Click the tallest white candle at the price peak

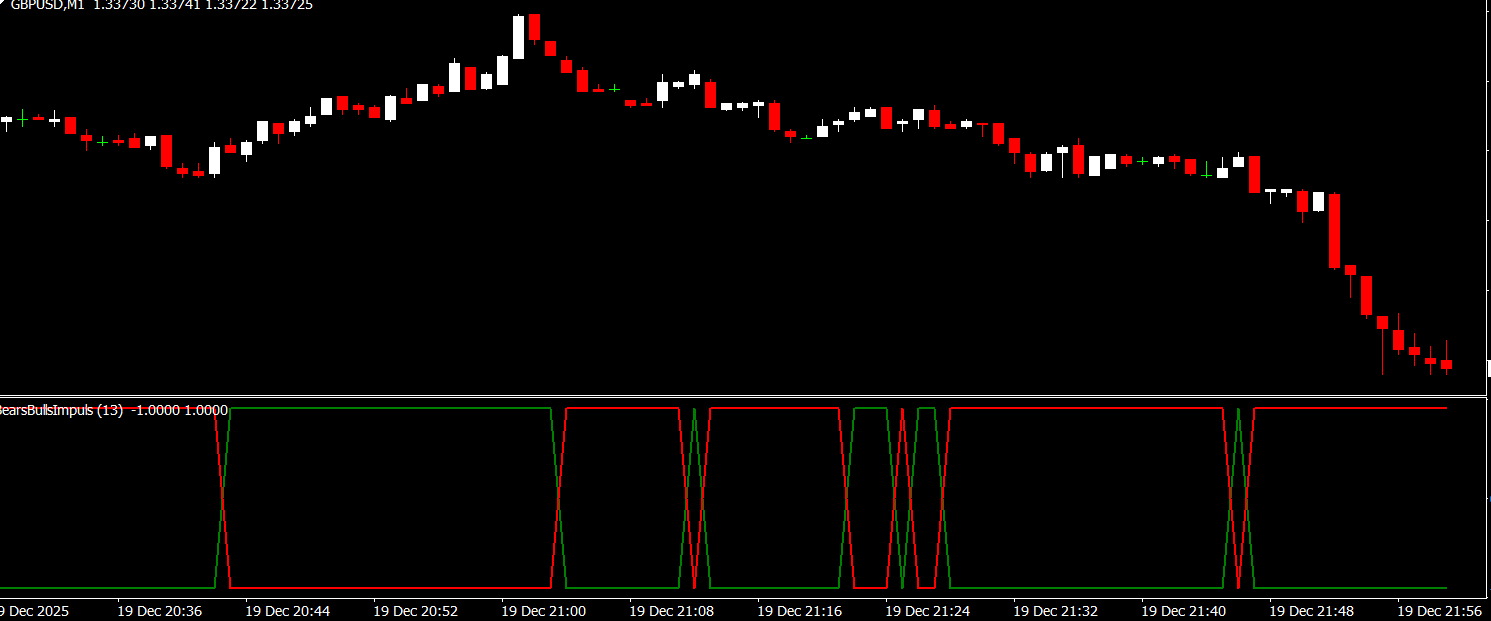click(x=518, y=37)
